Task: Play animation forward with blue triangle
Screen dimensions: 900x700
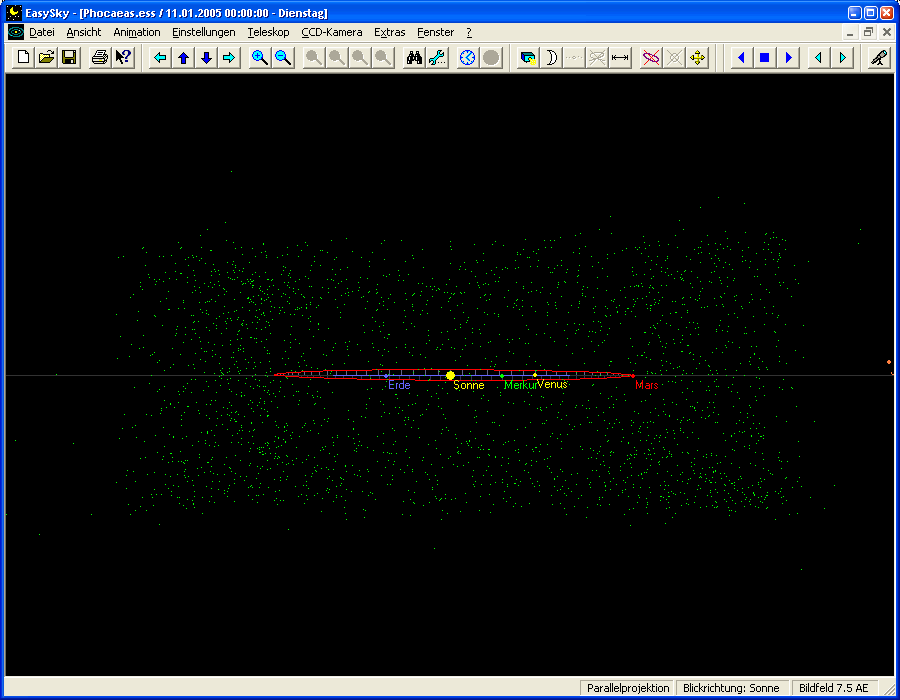Action: click(x=788, y=58)
